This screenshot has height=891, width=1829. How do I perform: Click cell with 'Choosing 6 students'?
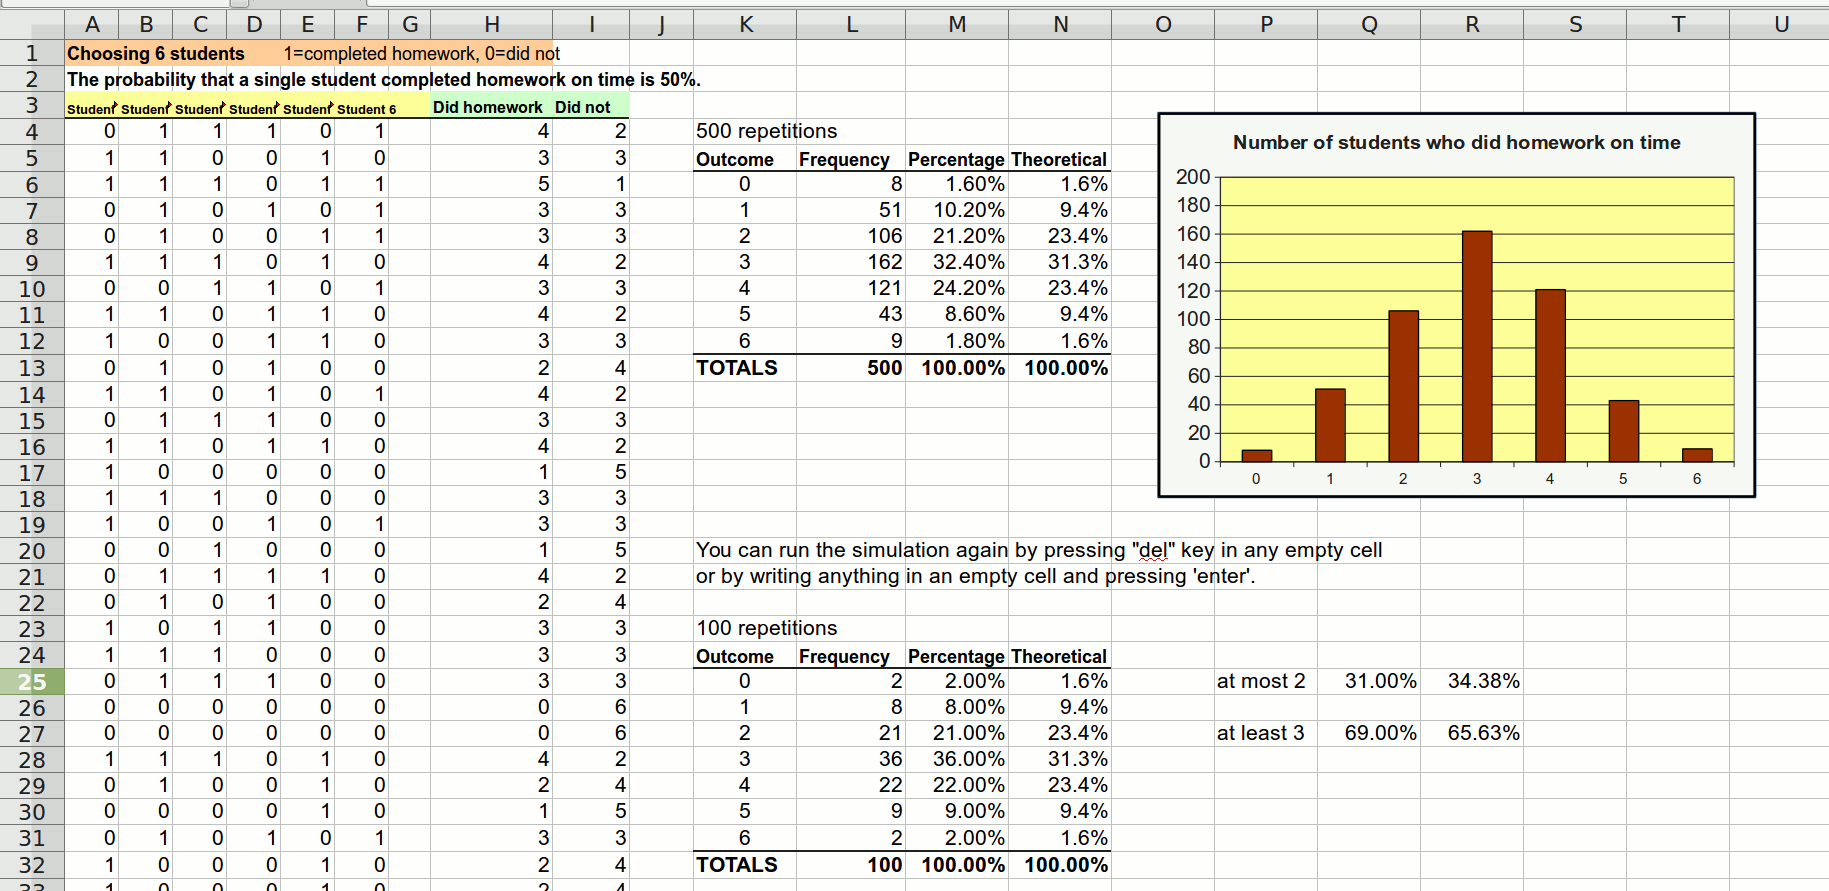click(155, 54)
